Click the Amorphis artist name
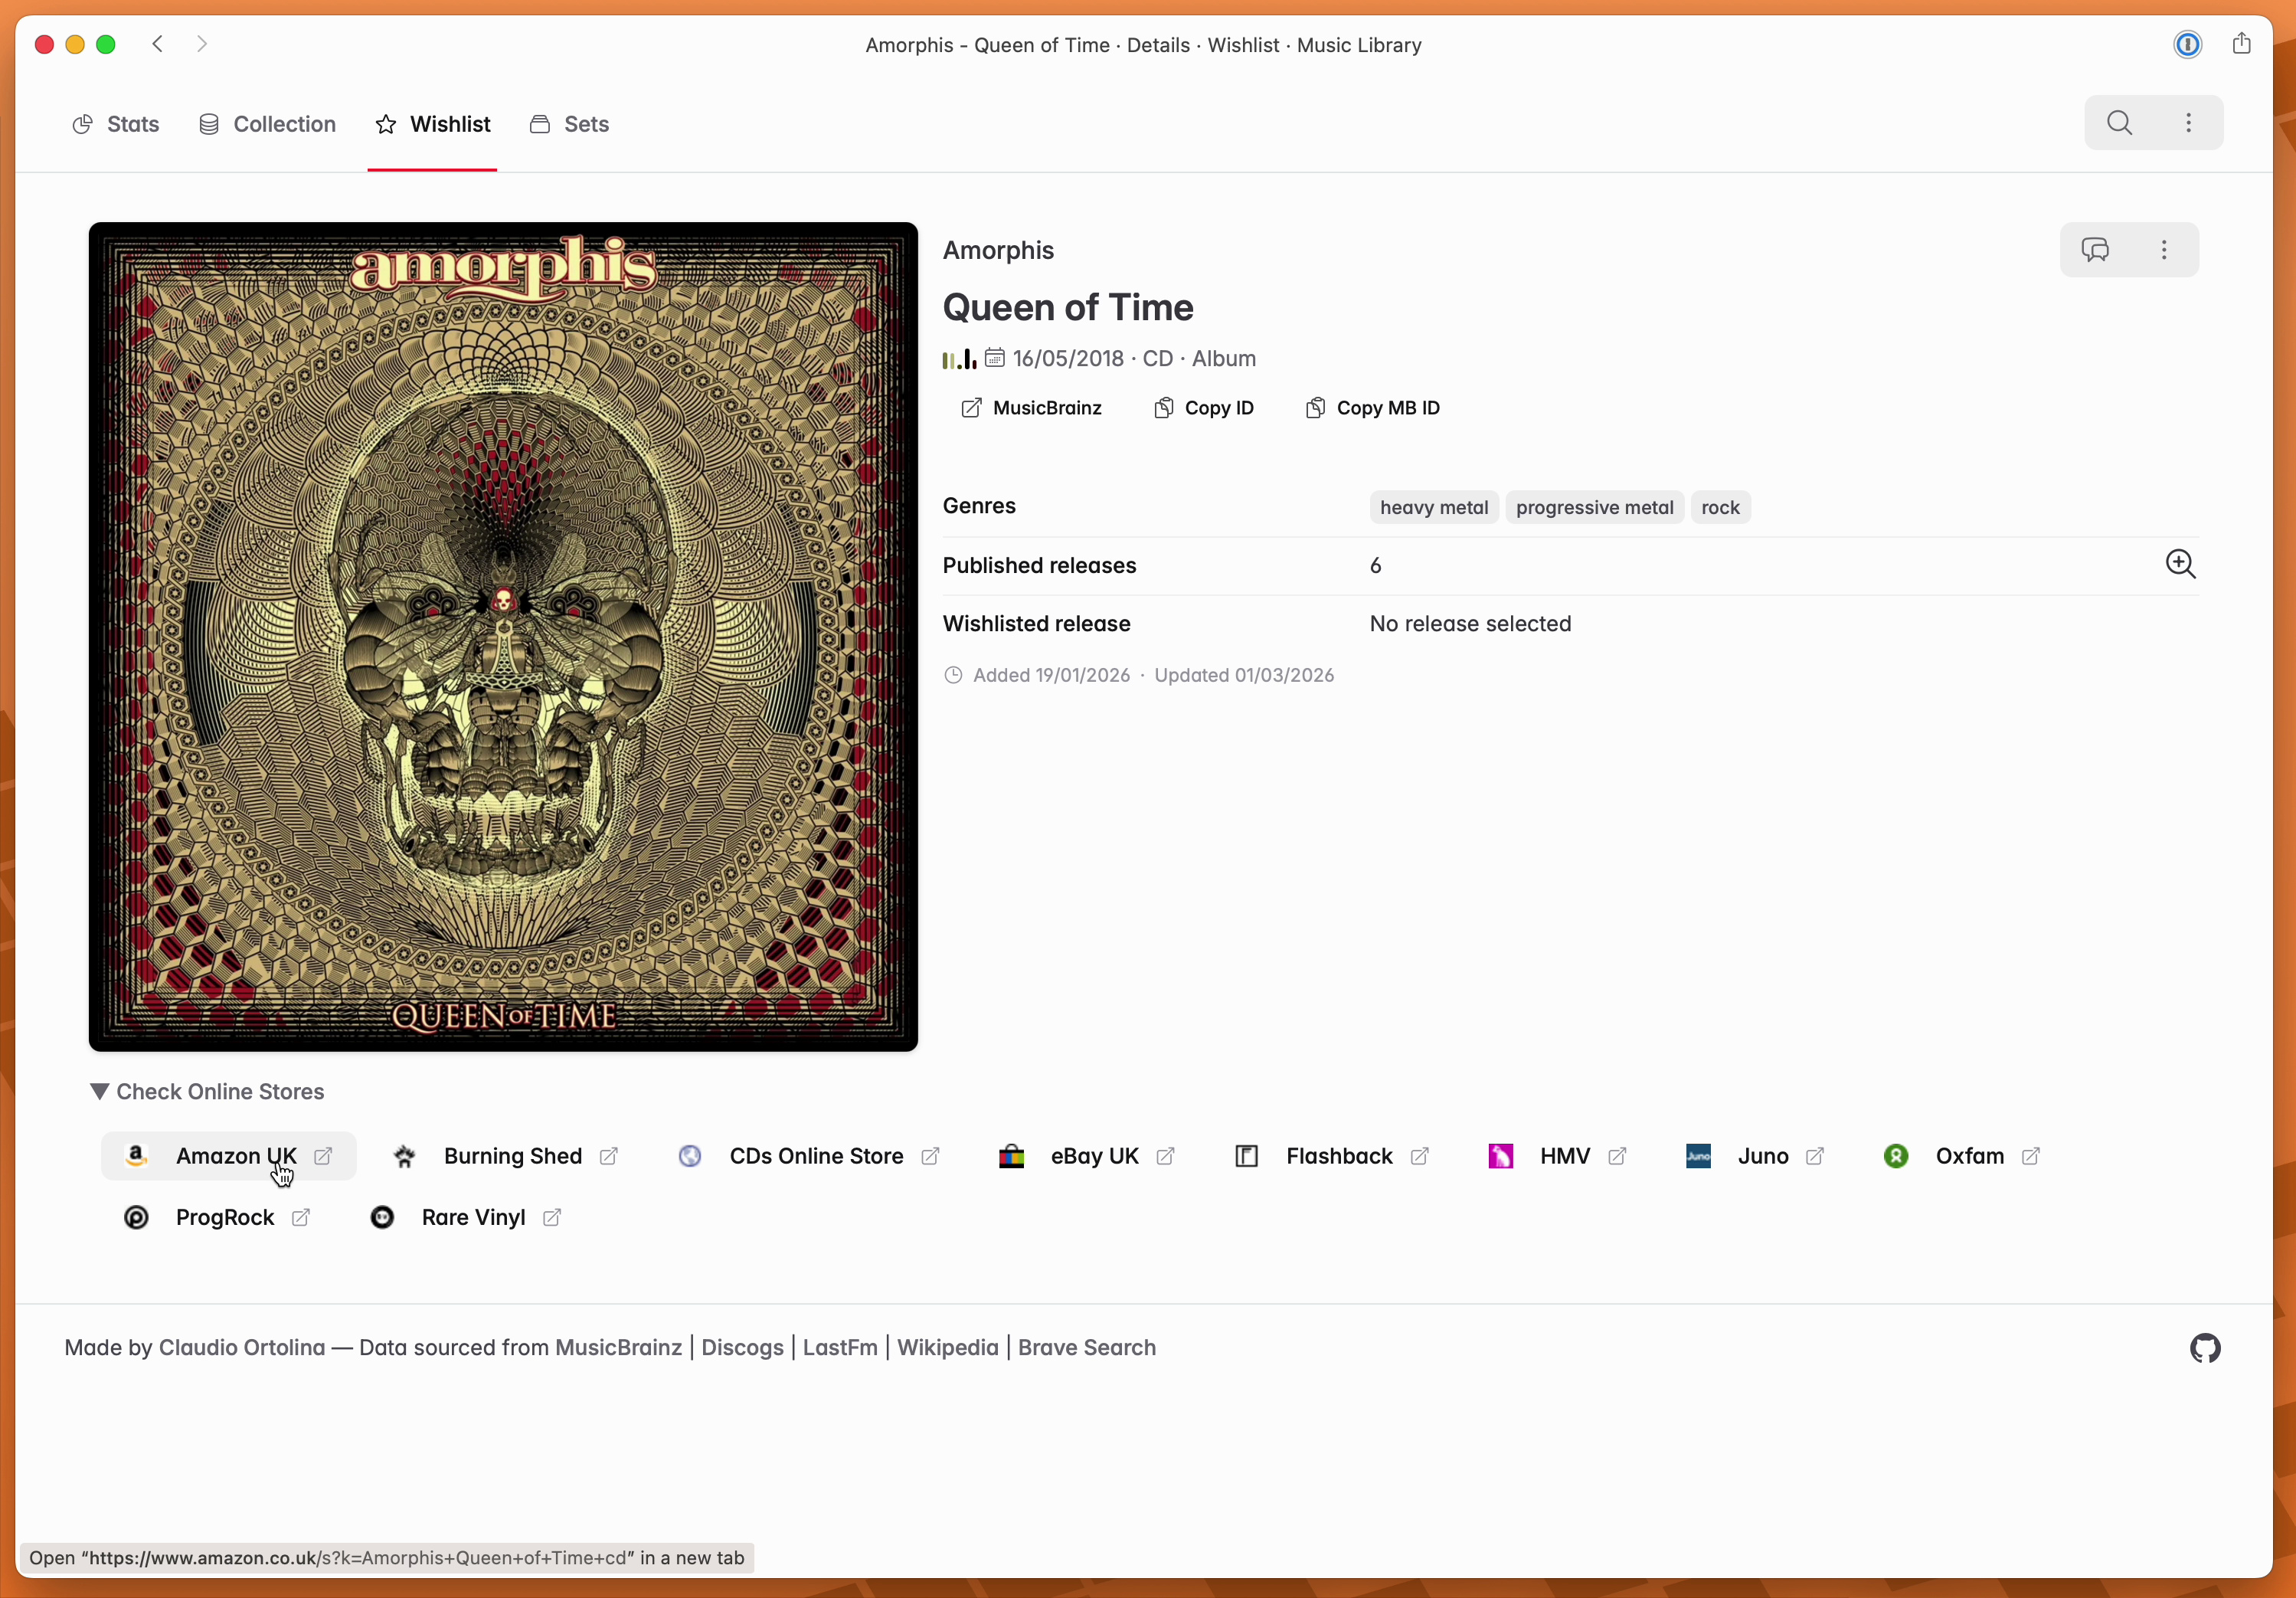The width and height of the screenshot is (2296, 1598). coord(998,250)
